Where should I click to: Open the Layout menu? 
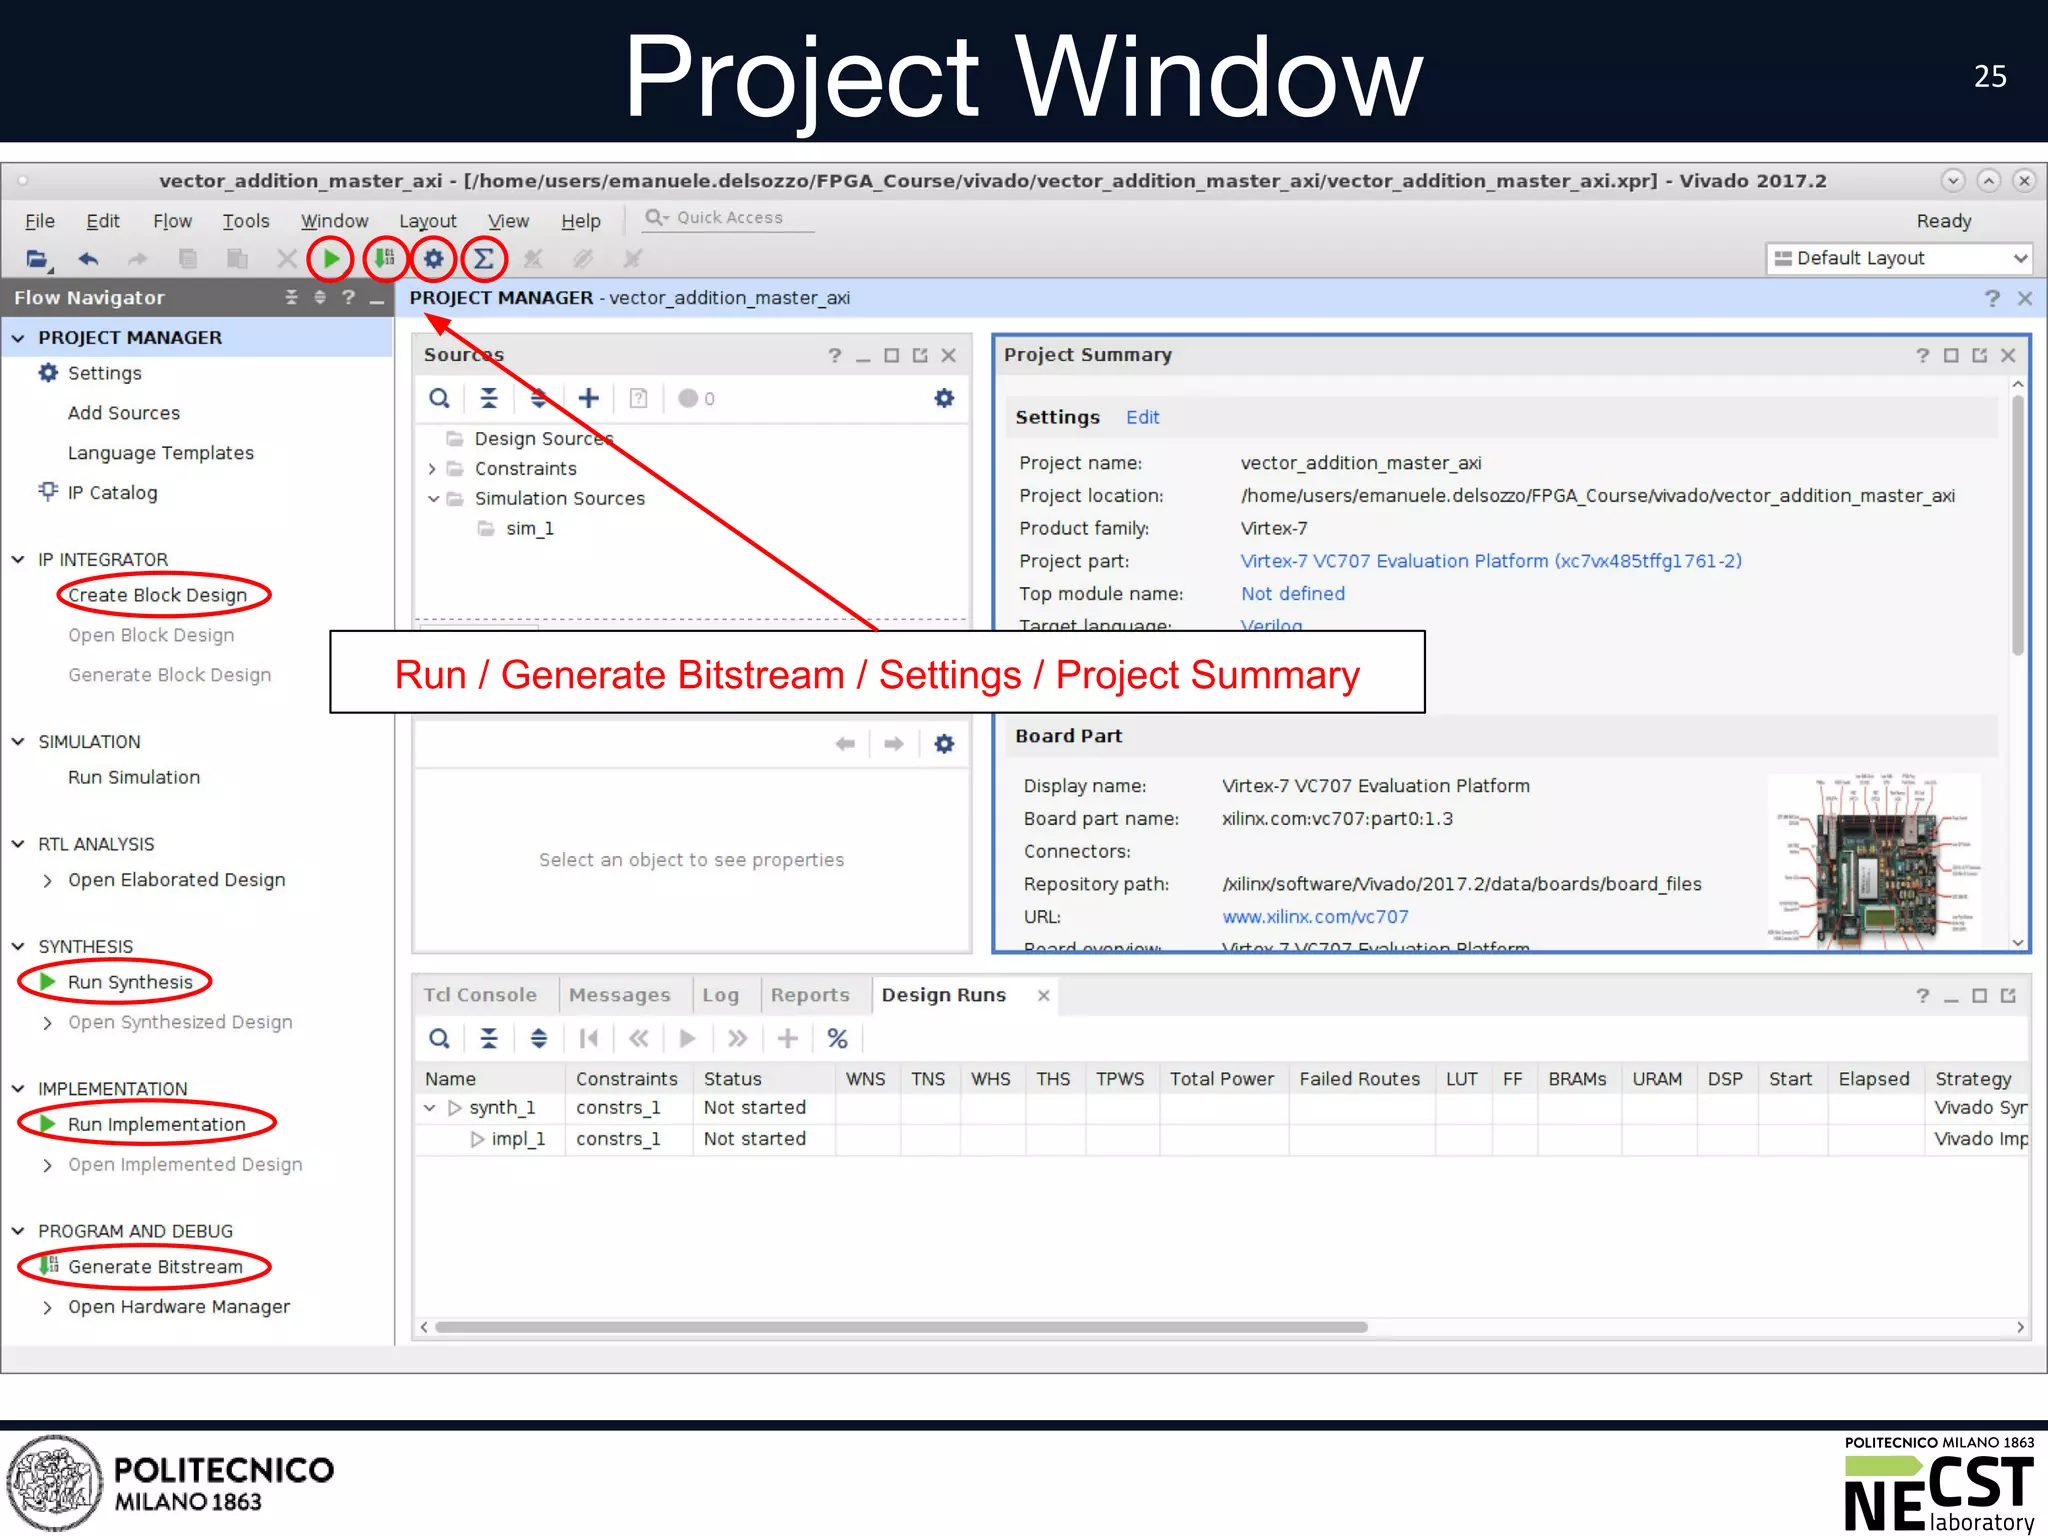coord(428,221)
